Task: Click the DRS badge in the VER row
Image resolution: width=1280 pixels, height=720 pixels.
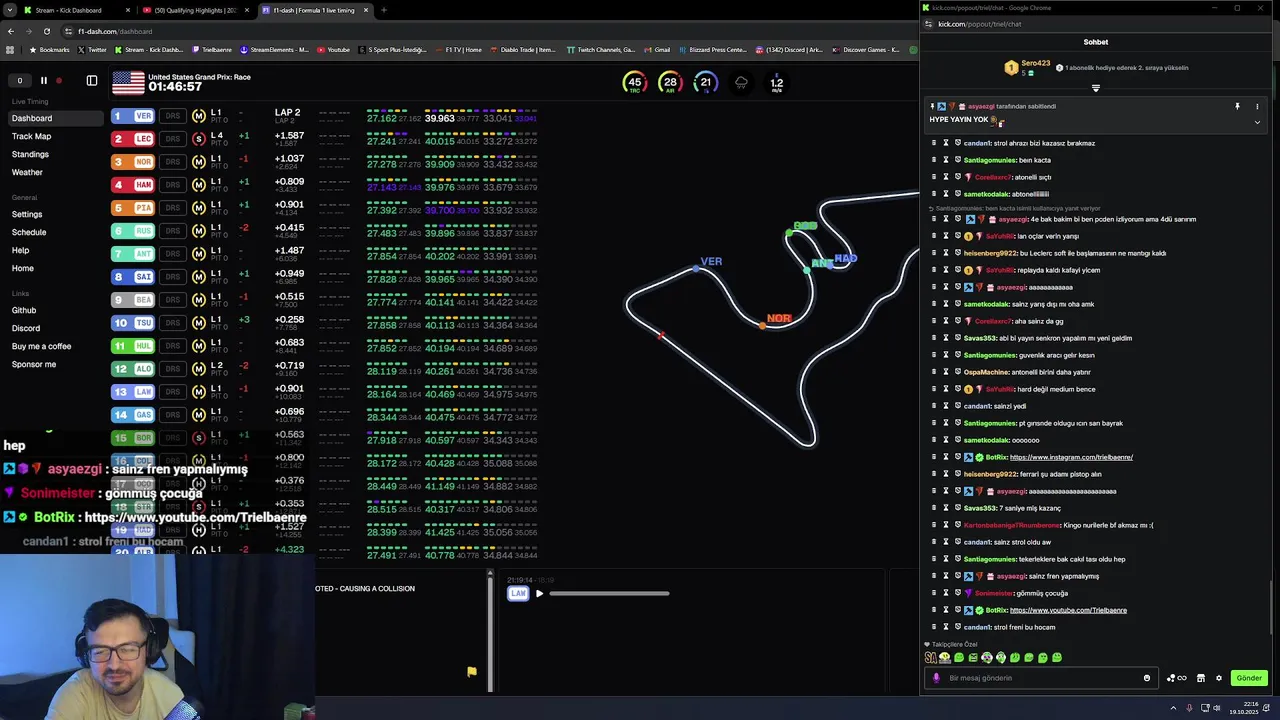Action: (173, 116)
